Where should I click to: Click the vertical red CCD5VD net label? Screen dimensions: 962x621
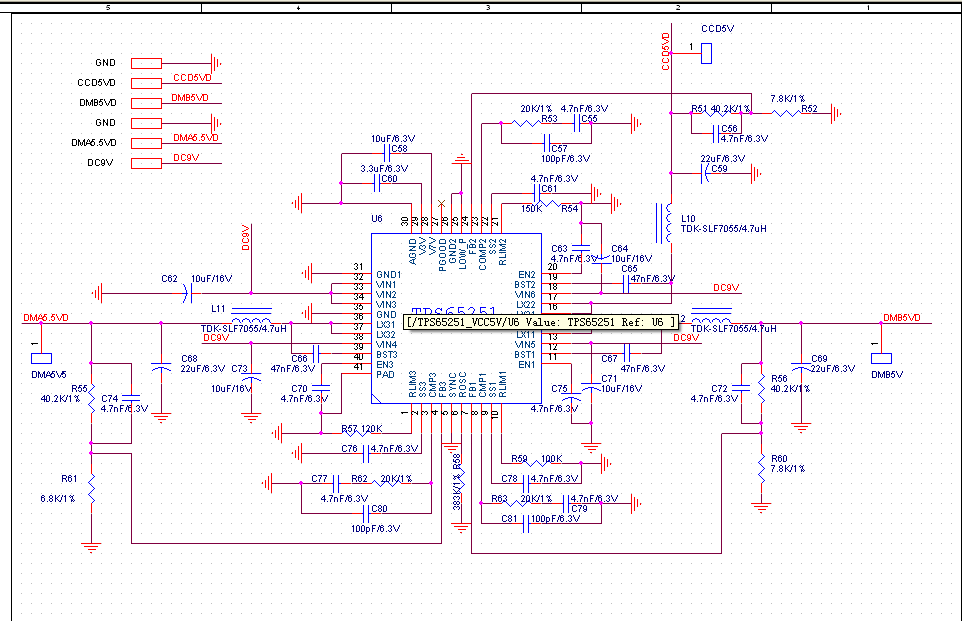coord(666,52)
